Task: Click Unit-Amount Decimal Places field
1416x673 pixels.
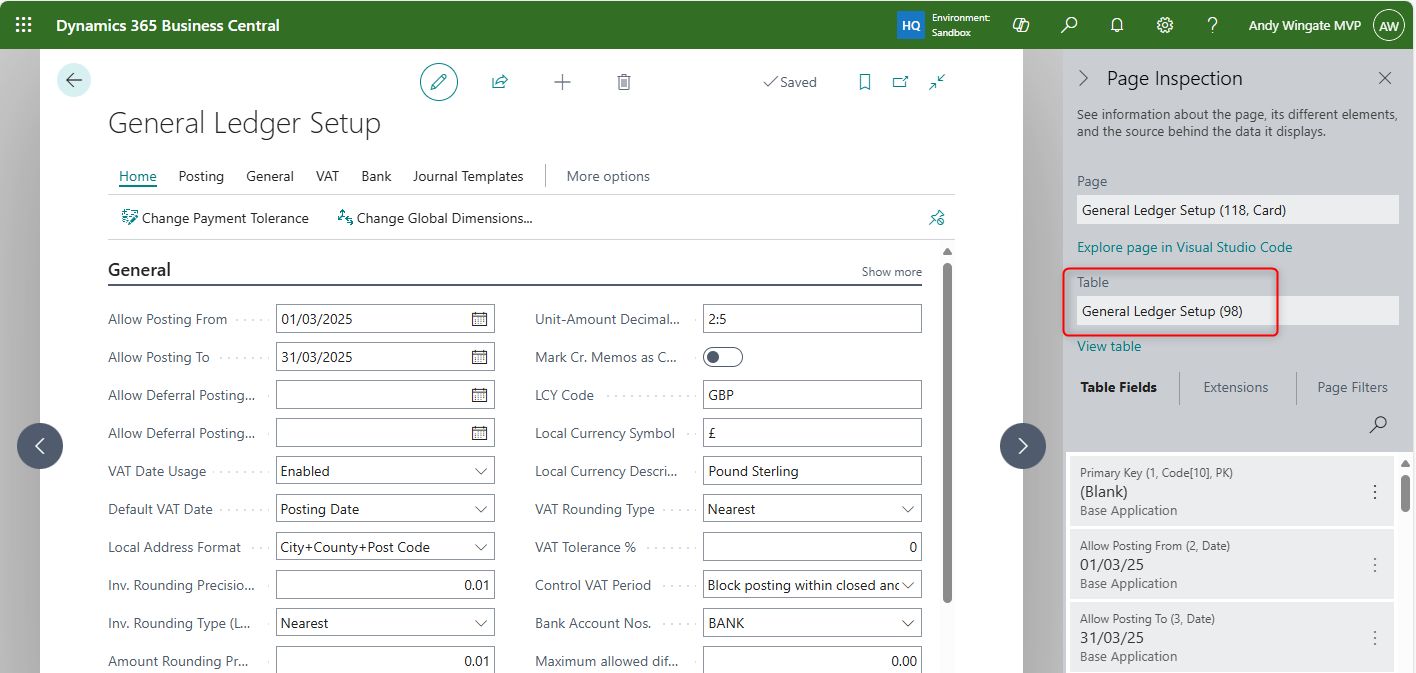Action: click(x=812, y=319)
